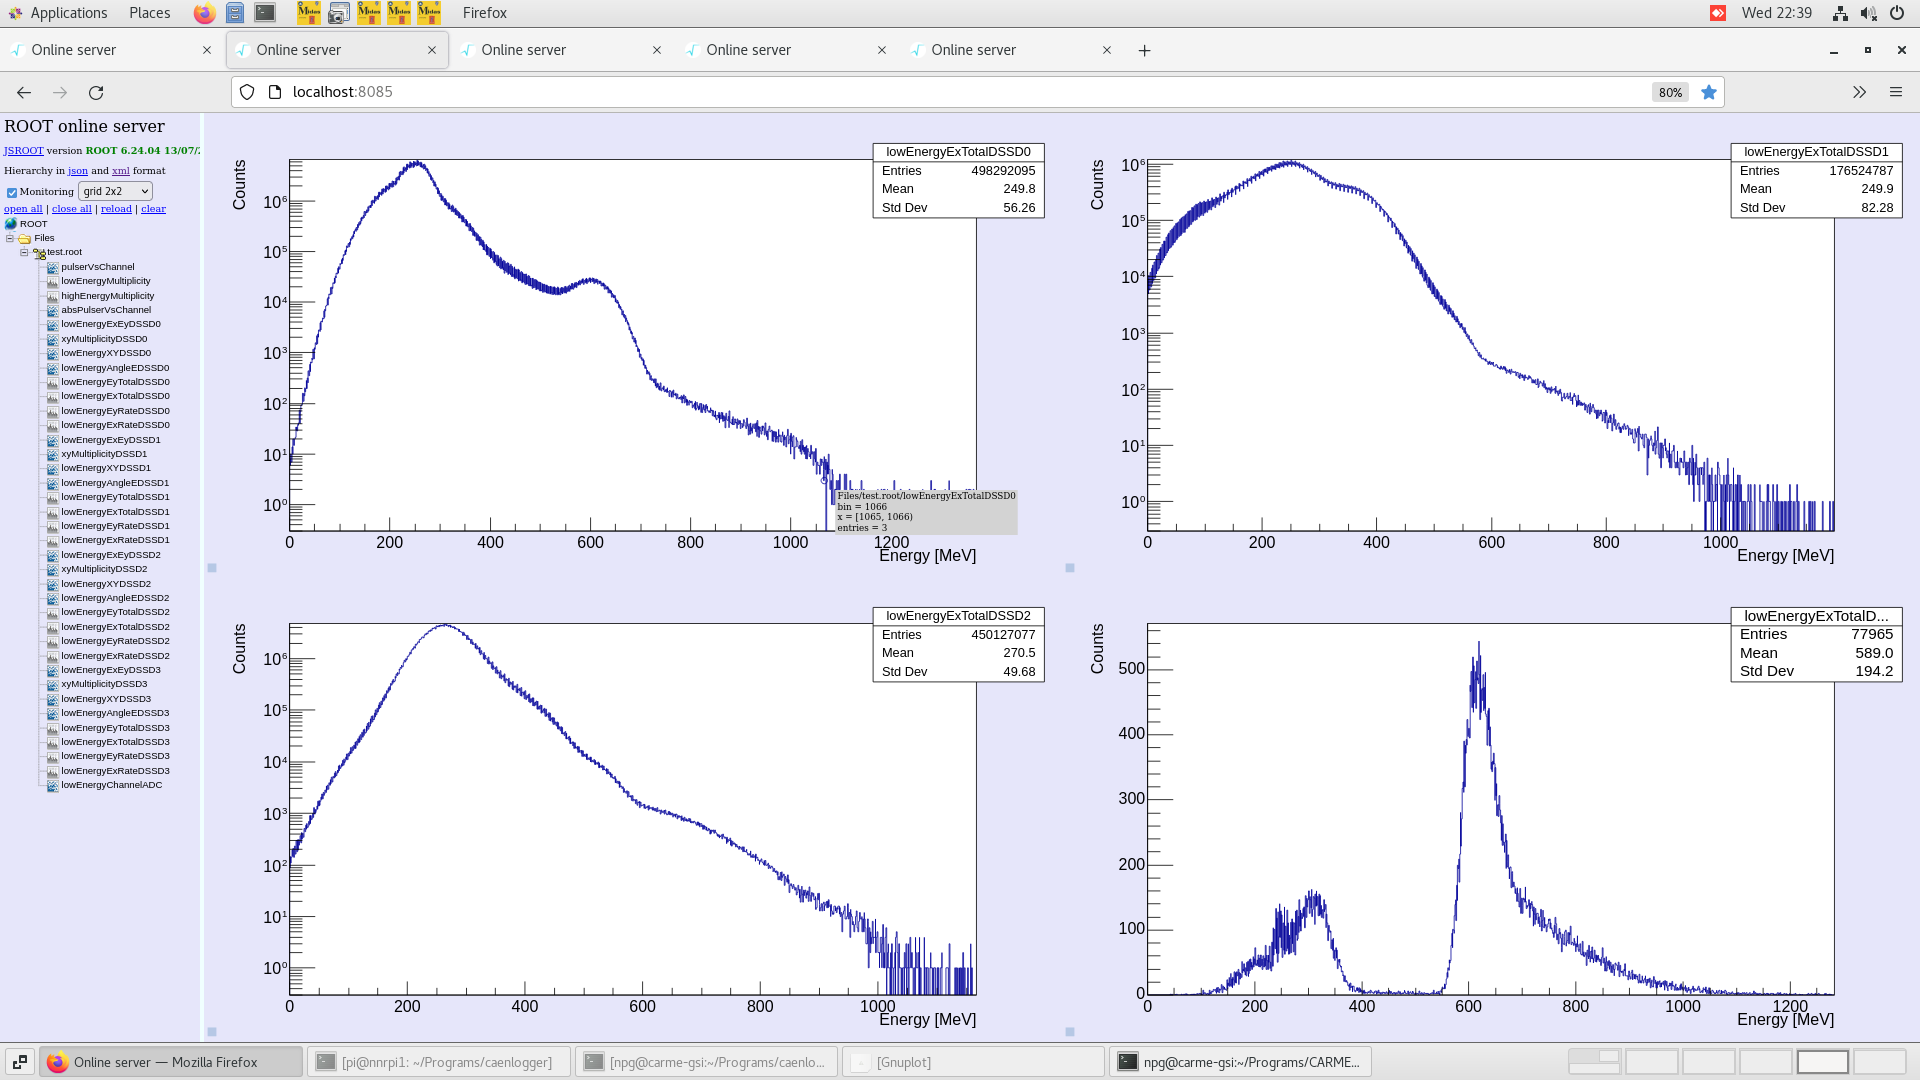Screen dimensions: 1920x1080
Task: Collapse the Files tree node
Action: tap(10, 238)
